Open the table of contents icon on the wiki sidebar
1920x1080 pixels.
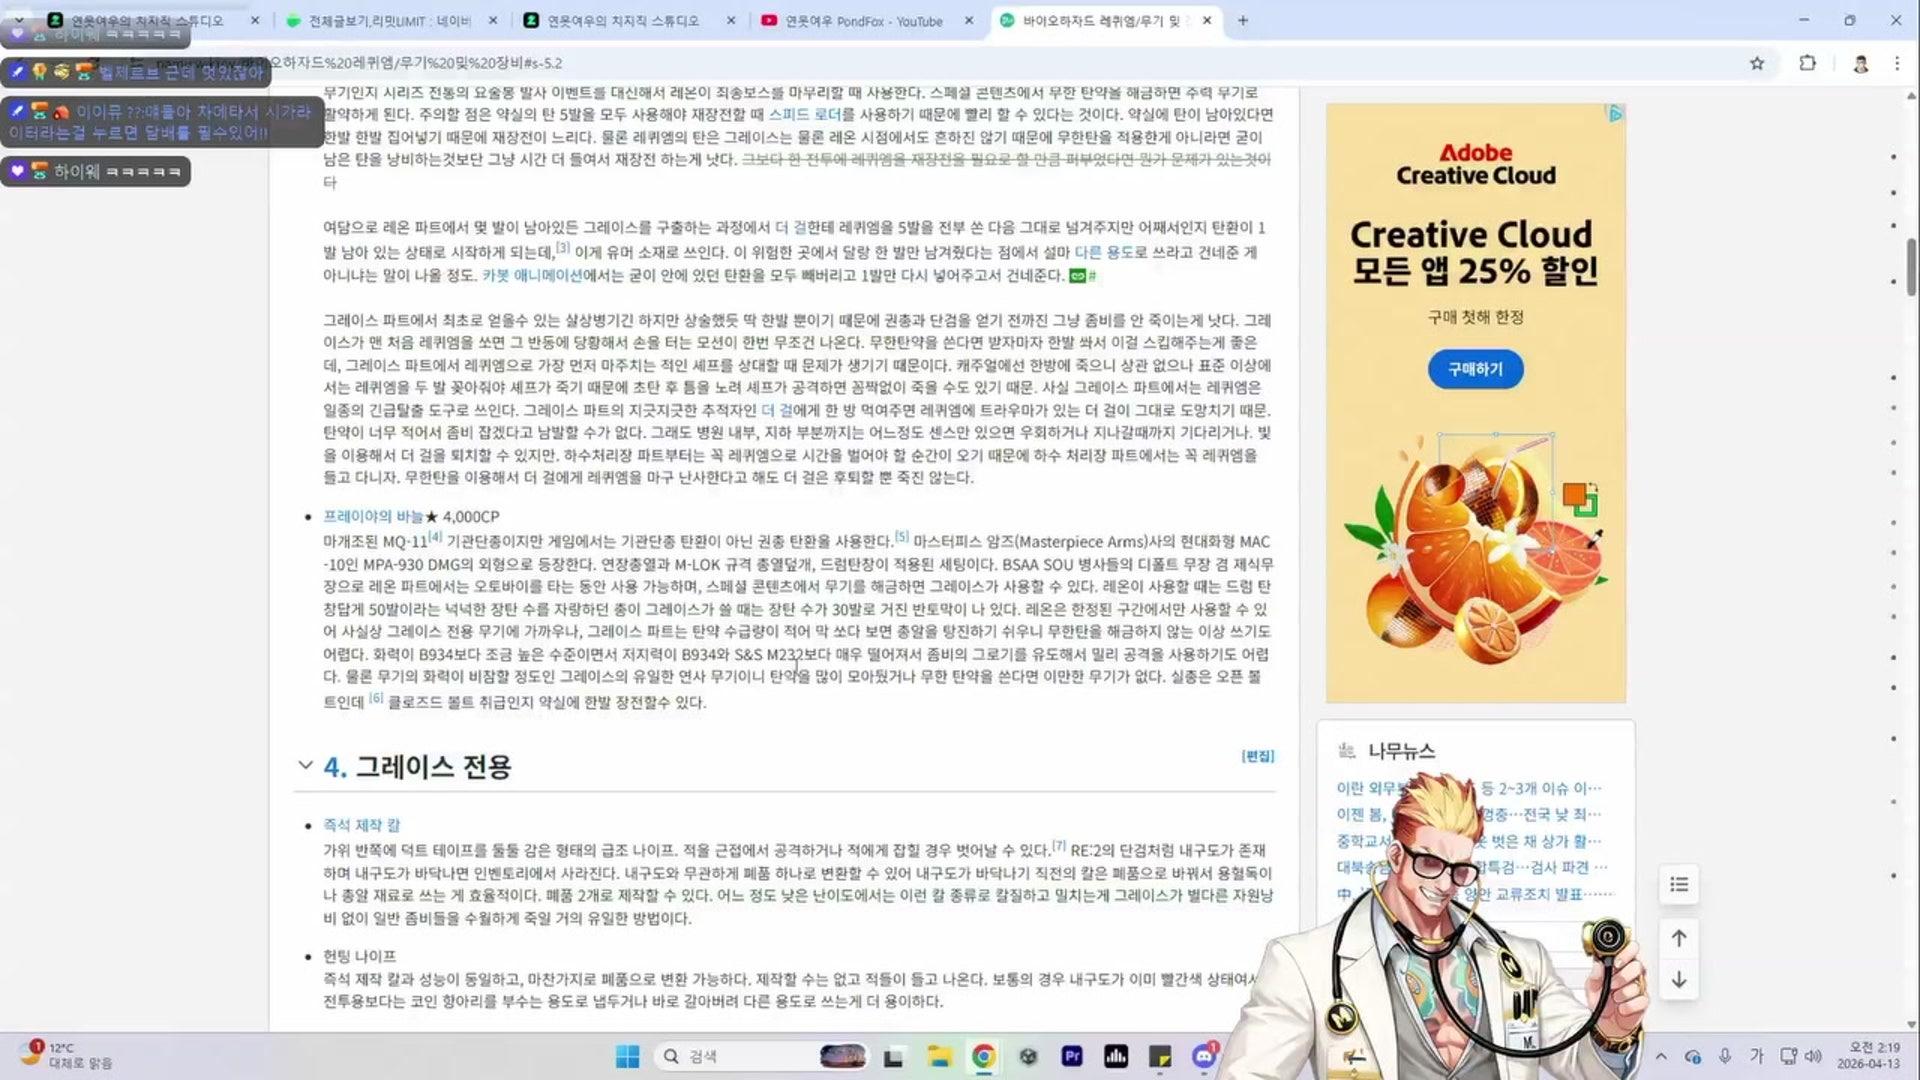[1678, 884]
